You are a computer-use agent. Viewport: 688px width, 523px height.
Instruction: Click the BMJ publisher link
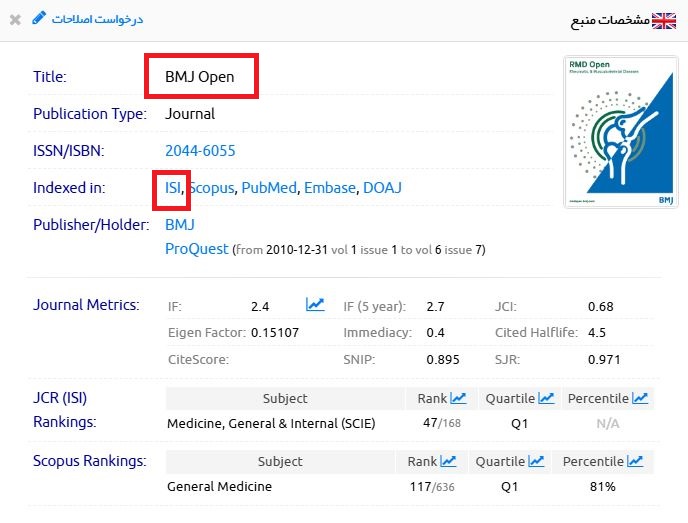tap(180, 224)
